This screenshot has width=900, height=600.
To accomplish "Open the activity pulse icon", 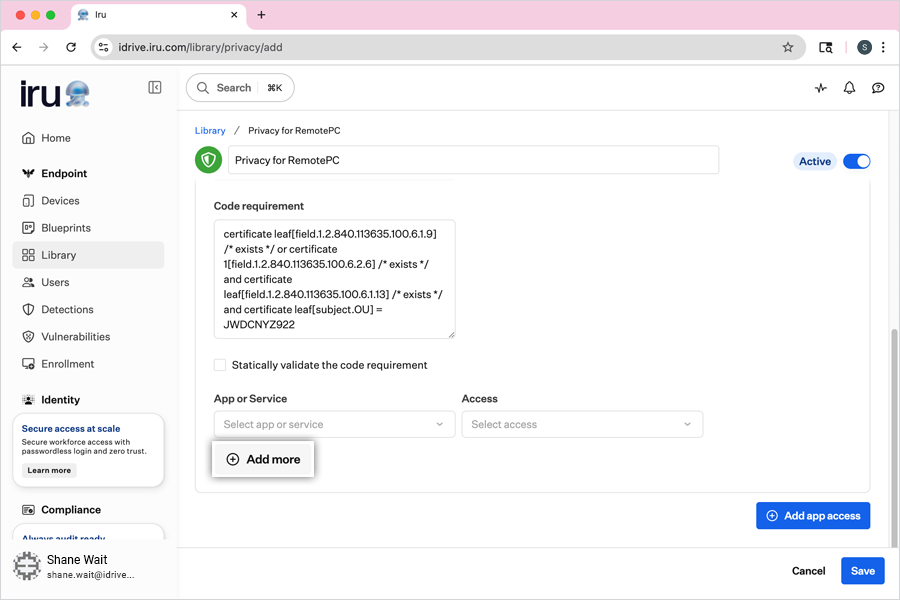I will 821,88.
